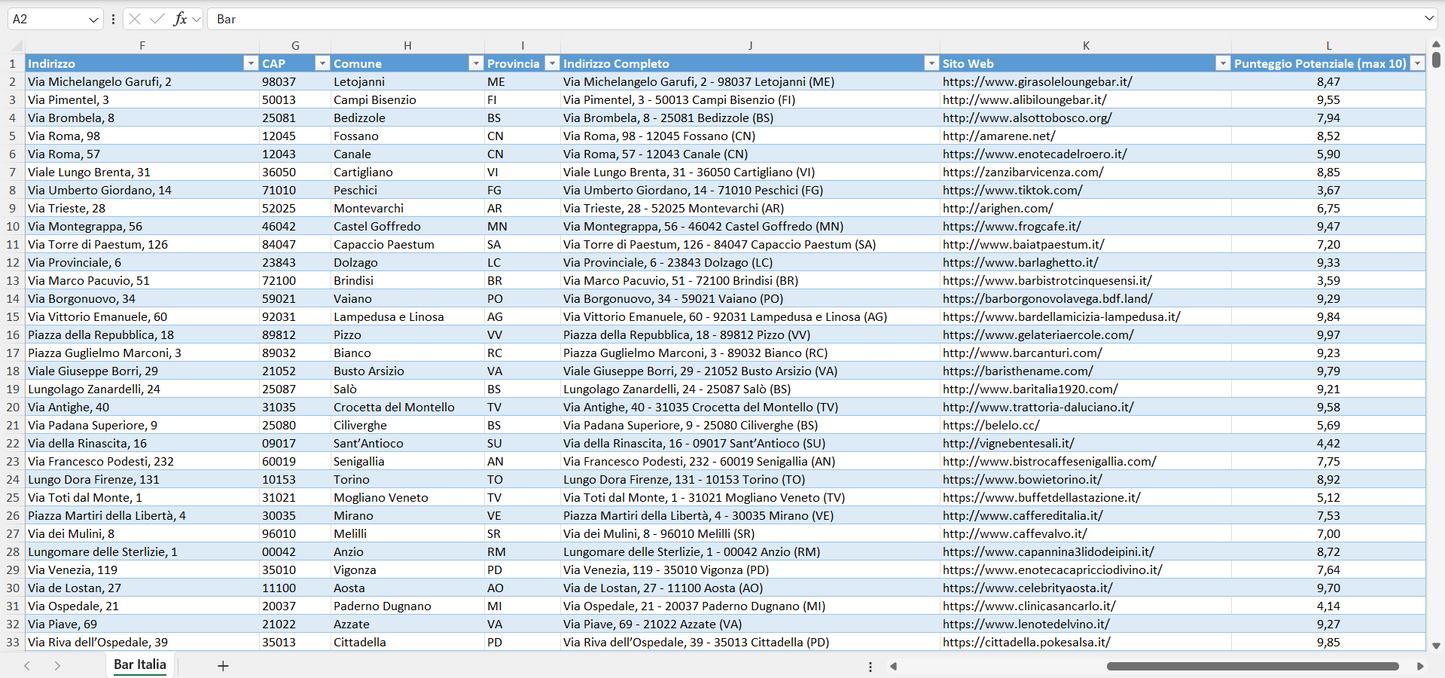
Task: Open Insert Function via the fx icon
Action: (x=180, y=18)
